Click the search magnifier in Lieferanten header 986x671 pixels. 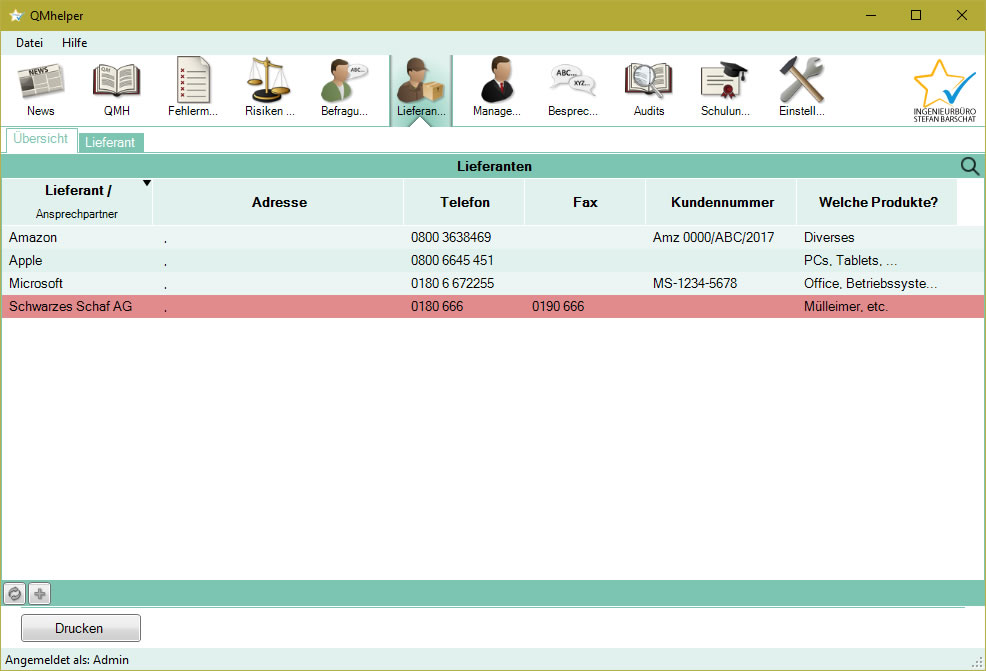click(969, 166)
